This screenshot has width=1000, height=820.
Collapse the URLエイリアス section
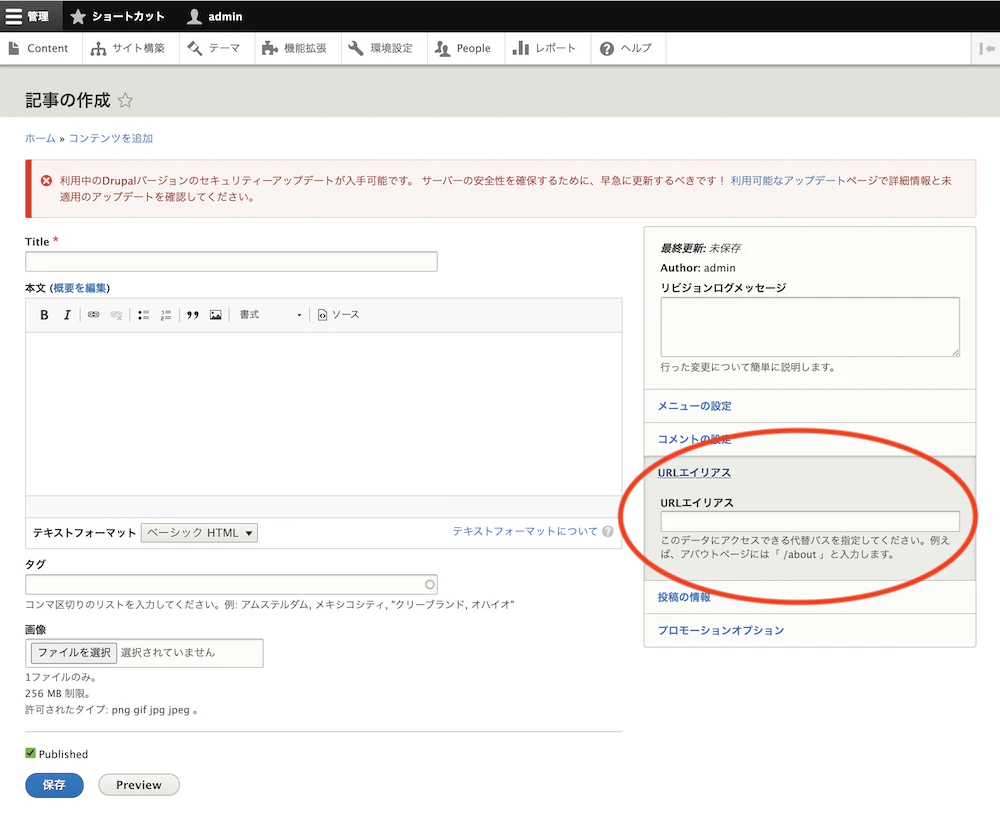695,472
